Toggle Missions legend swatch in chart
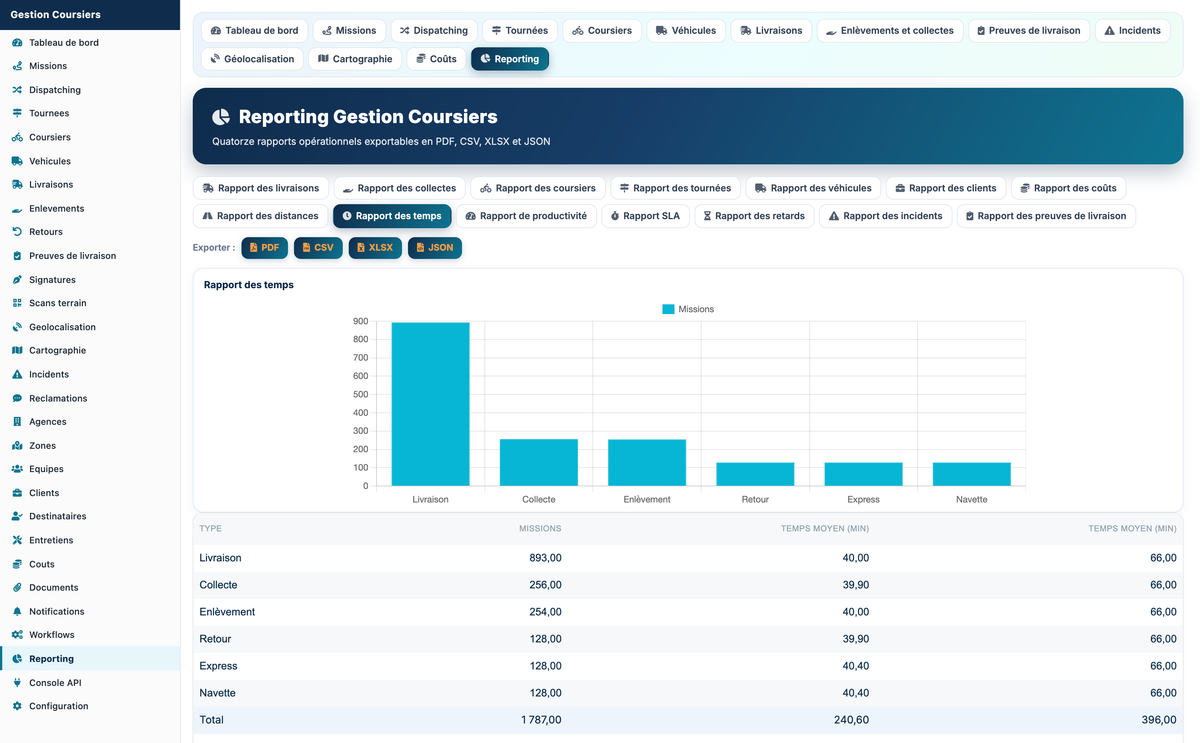The height and width of the screenshot is (743, 1200). [x=668, y=310]
